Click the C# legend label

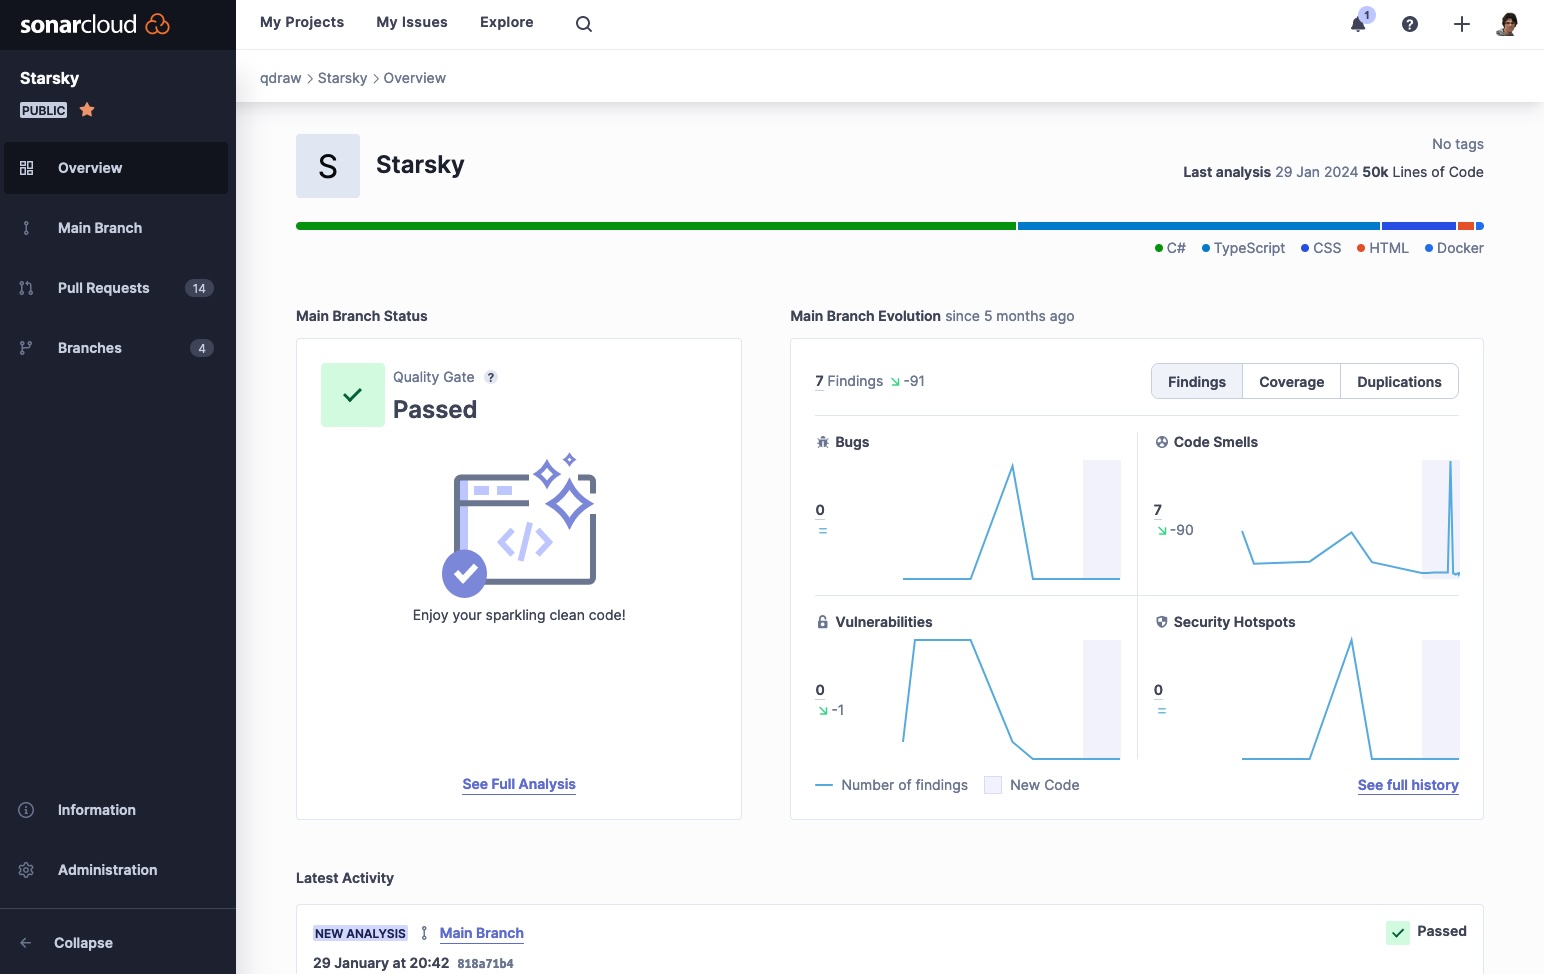[1171, 248]
